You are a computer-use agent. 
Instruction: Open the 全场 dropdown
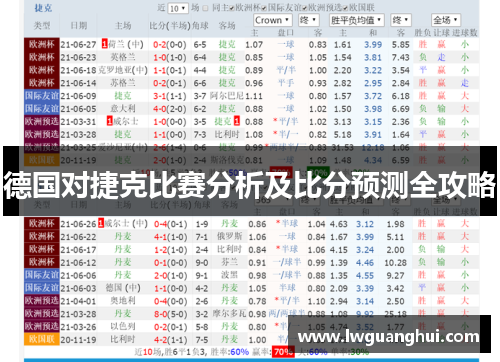point(446,20)
